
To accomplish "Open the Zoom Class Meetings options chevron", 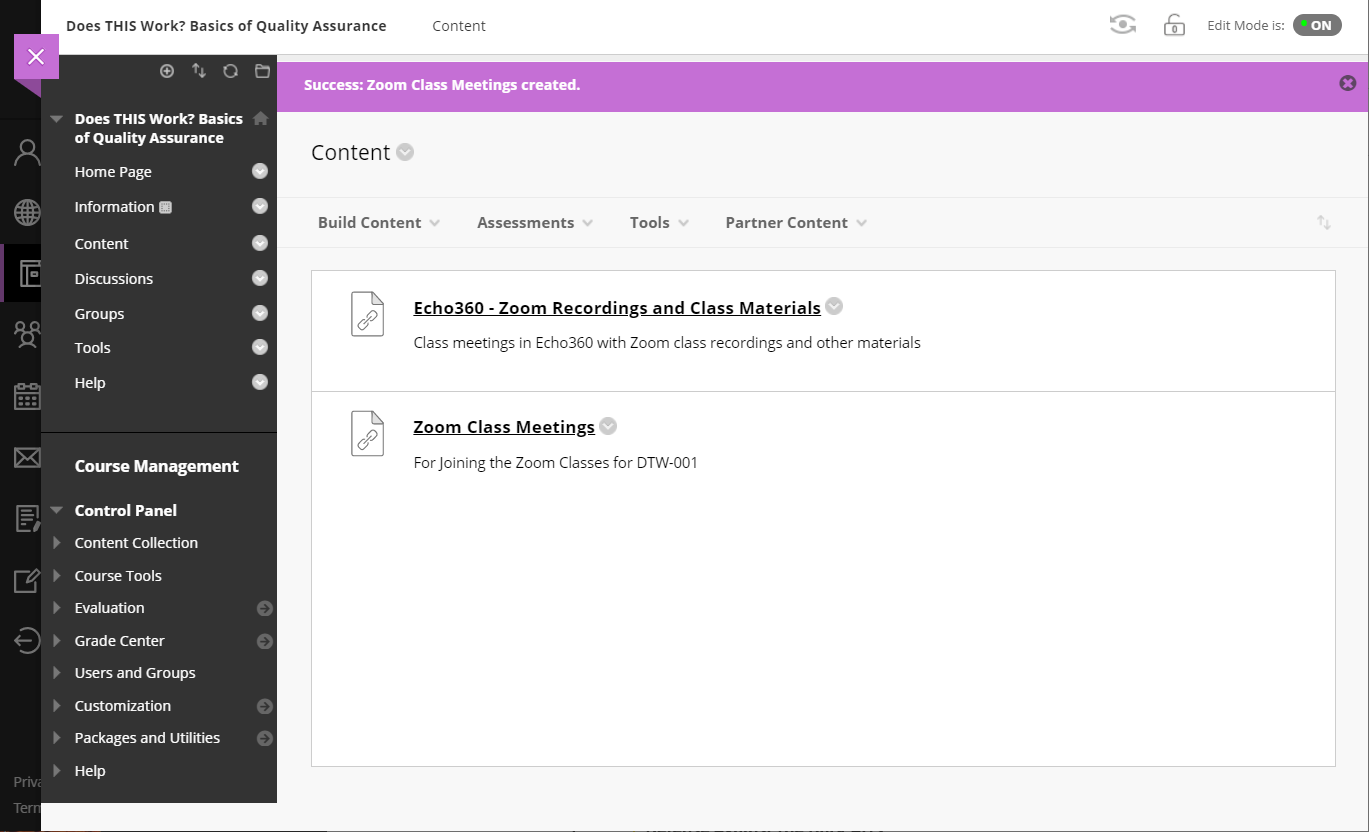I will click(x=608, y=426).
